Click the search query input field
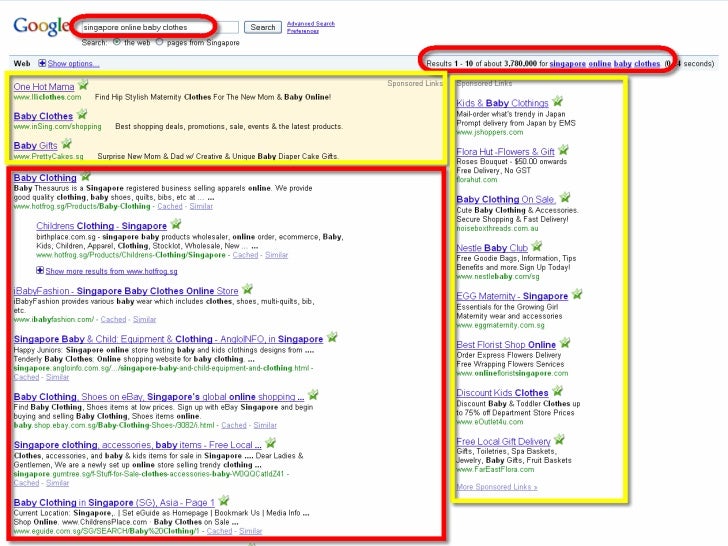 pyautogui.click(x=159, y=27)
